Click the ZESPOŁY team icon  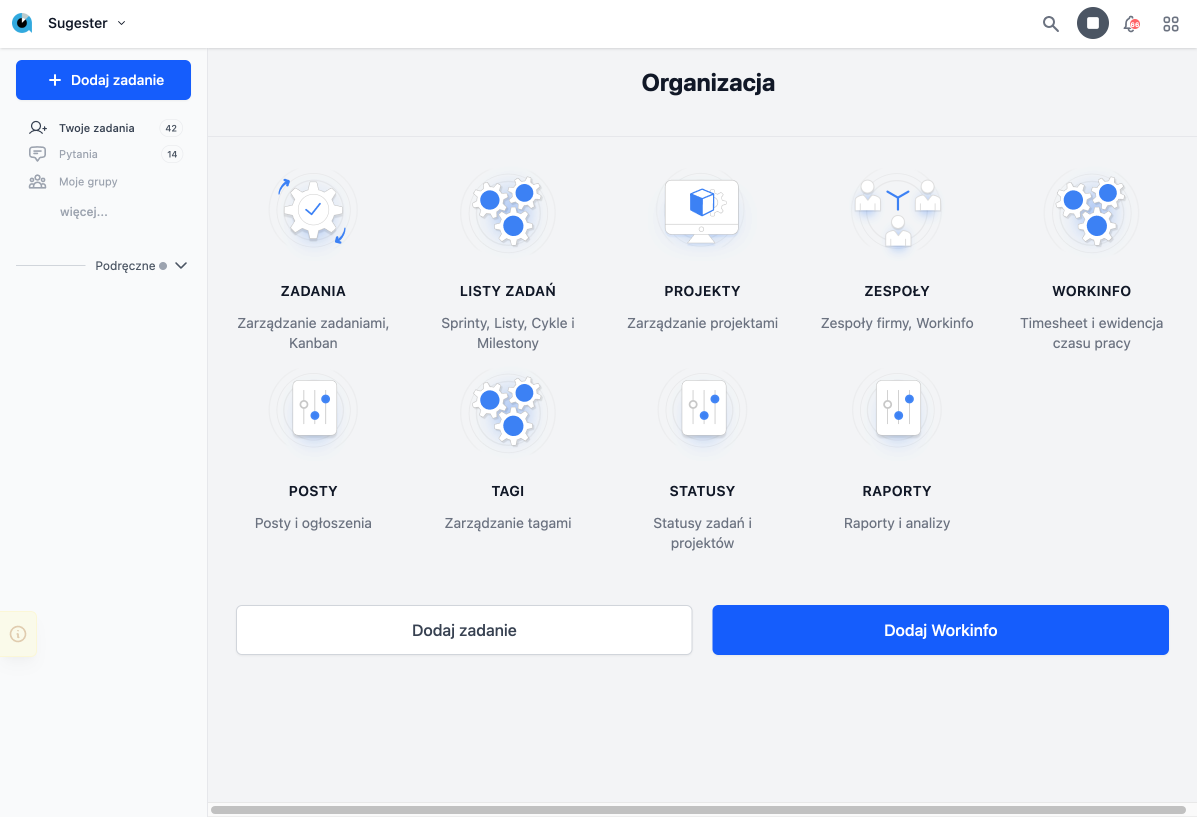point(897,211)
